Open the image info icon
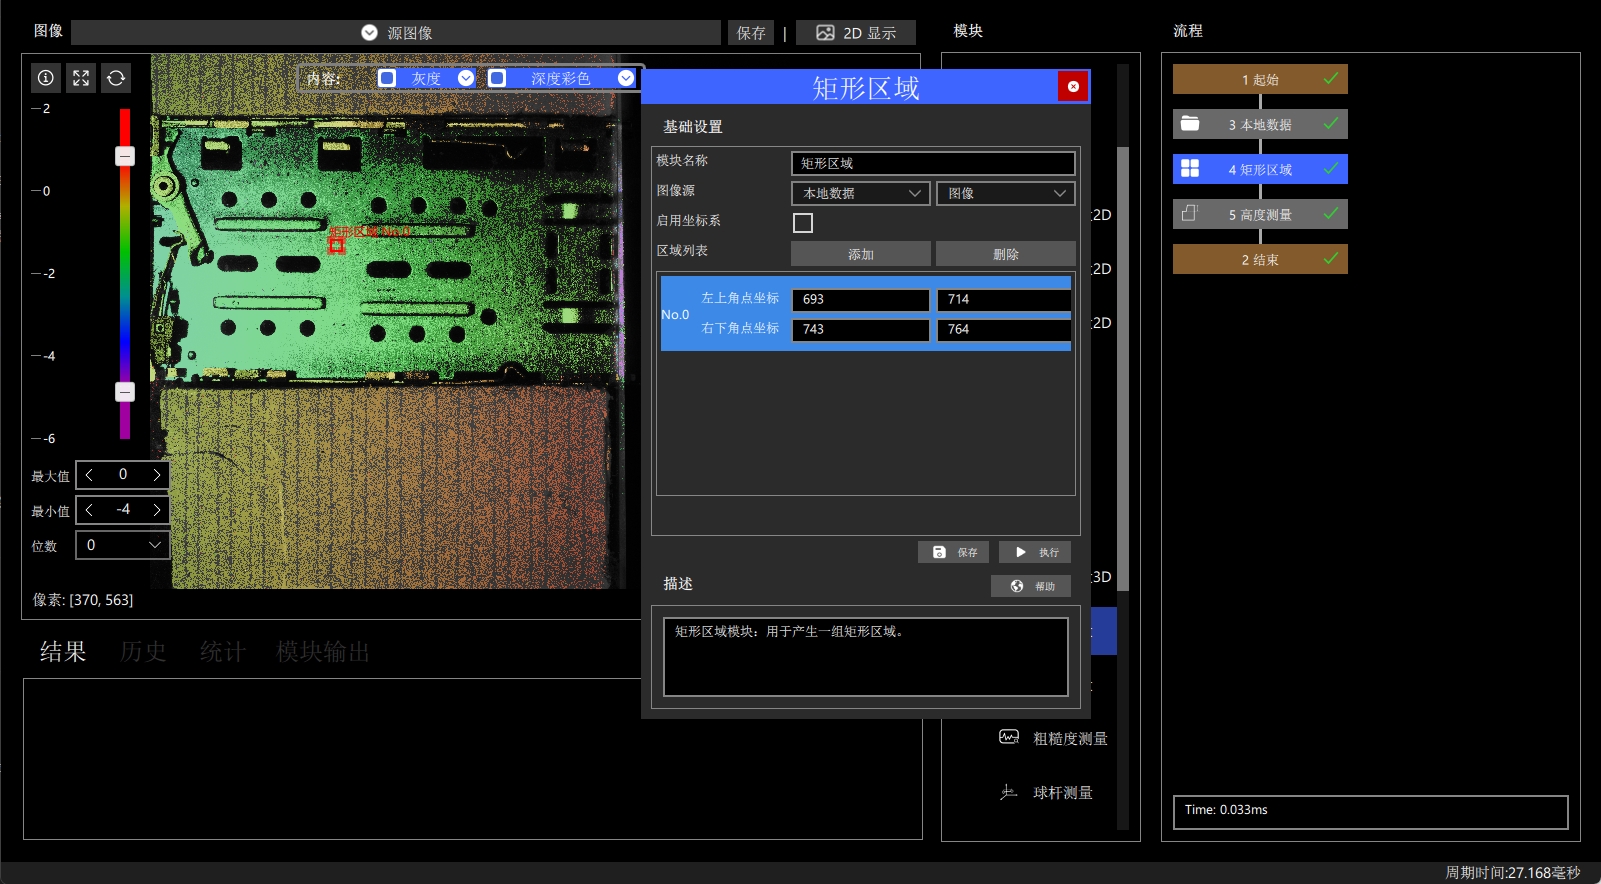1601x884 pixels. [x=46, y=78]
